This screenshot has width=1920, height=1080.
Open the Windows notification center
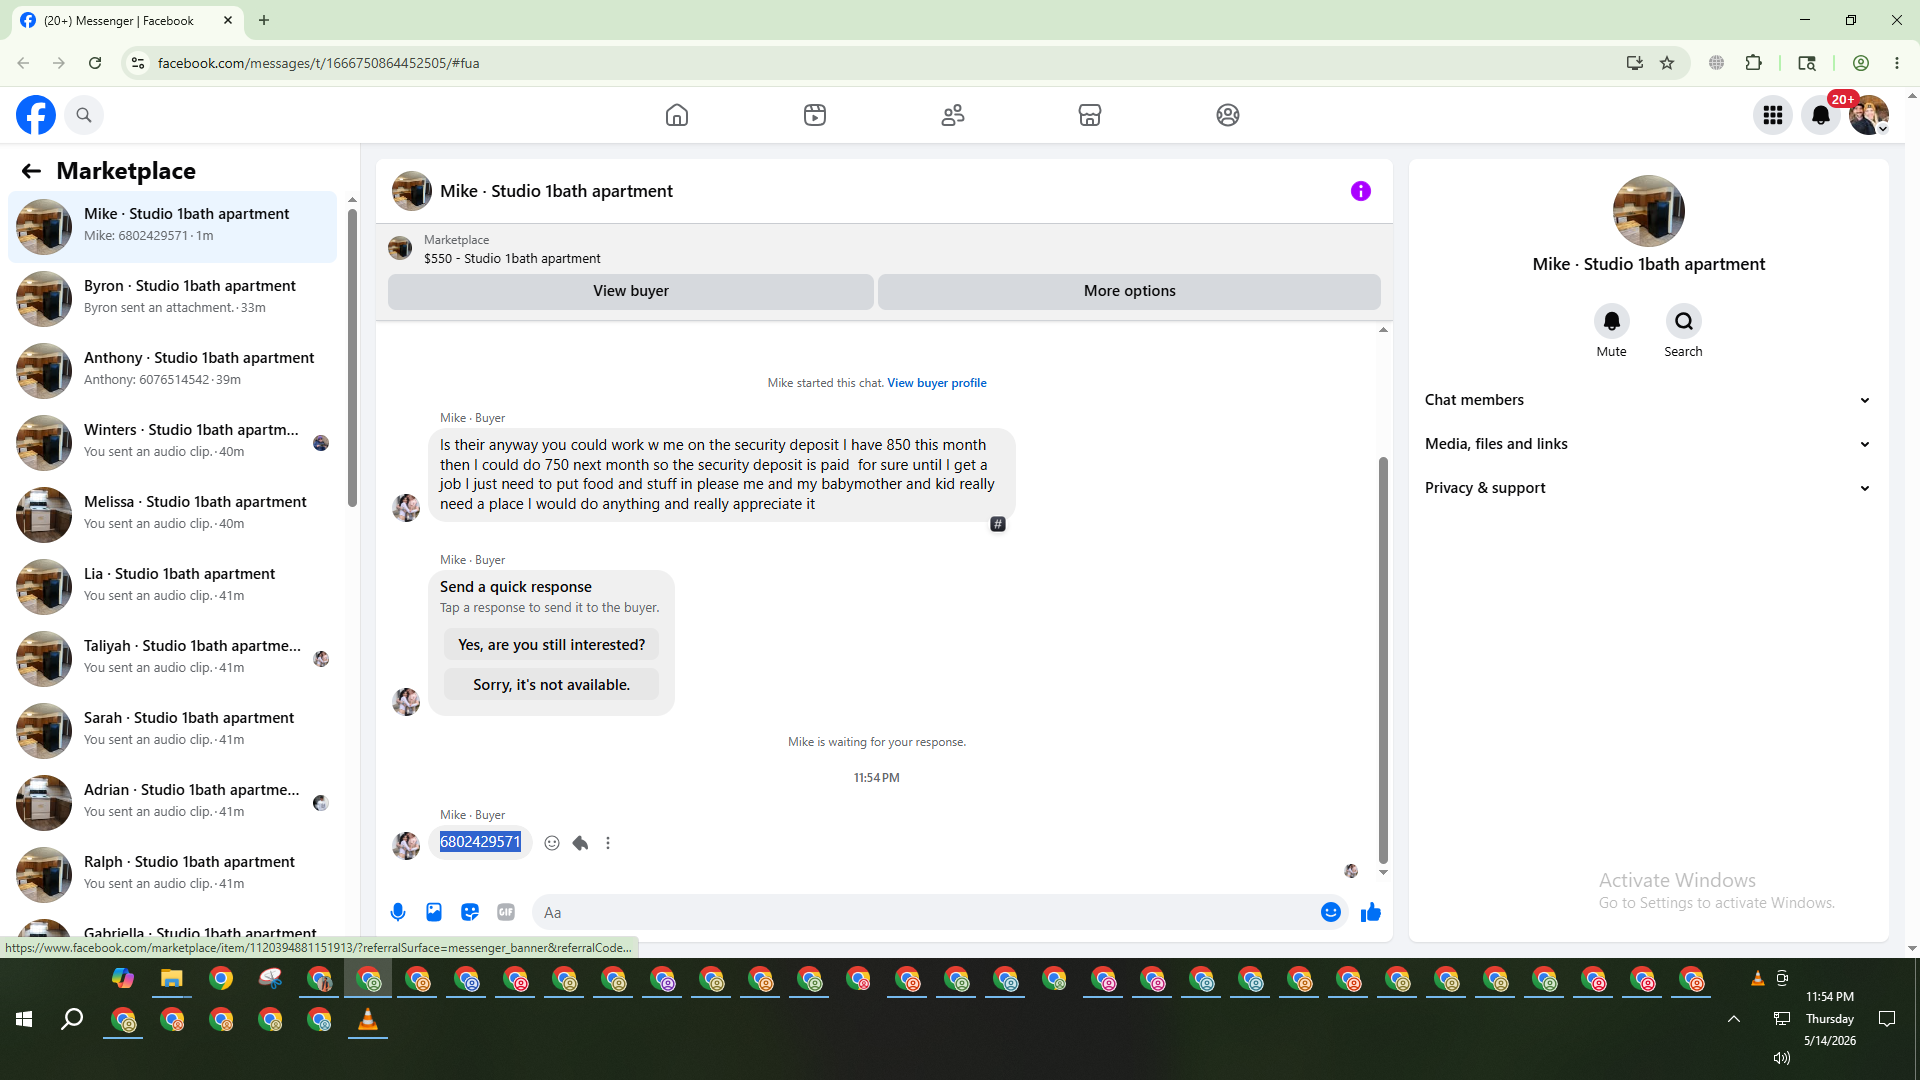pos(1887,1019)
